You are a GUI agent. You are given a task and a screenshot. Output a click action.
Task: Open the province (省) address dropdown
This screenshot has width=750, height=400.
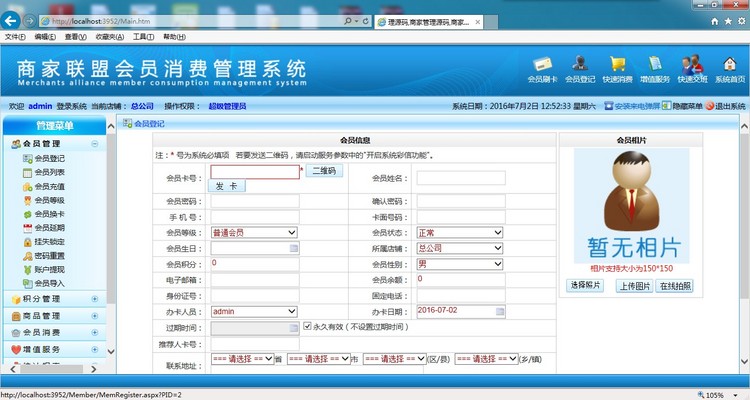pos(243,359)
